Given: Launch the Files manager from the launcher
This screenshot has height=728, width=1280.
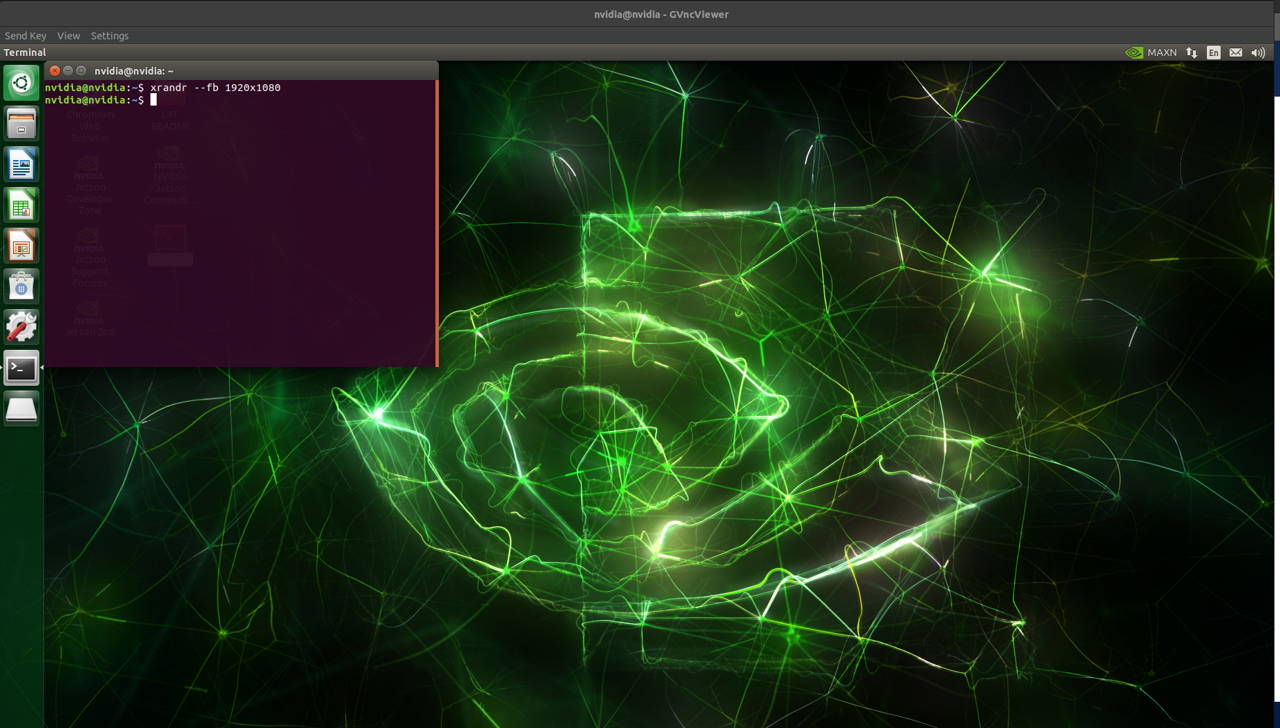Looking at the screenshot, I should click(21, 123).
